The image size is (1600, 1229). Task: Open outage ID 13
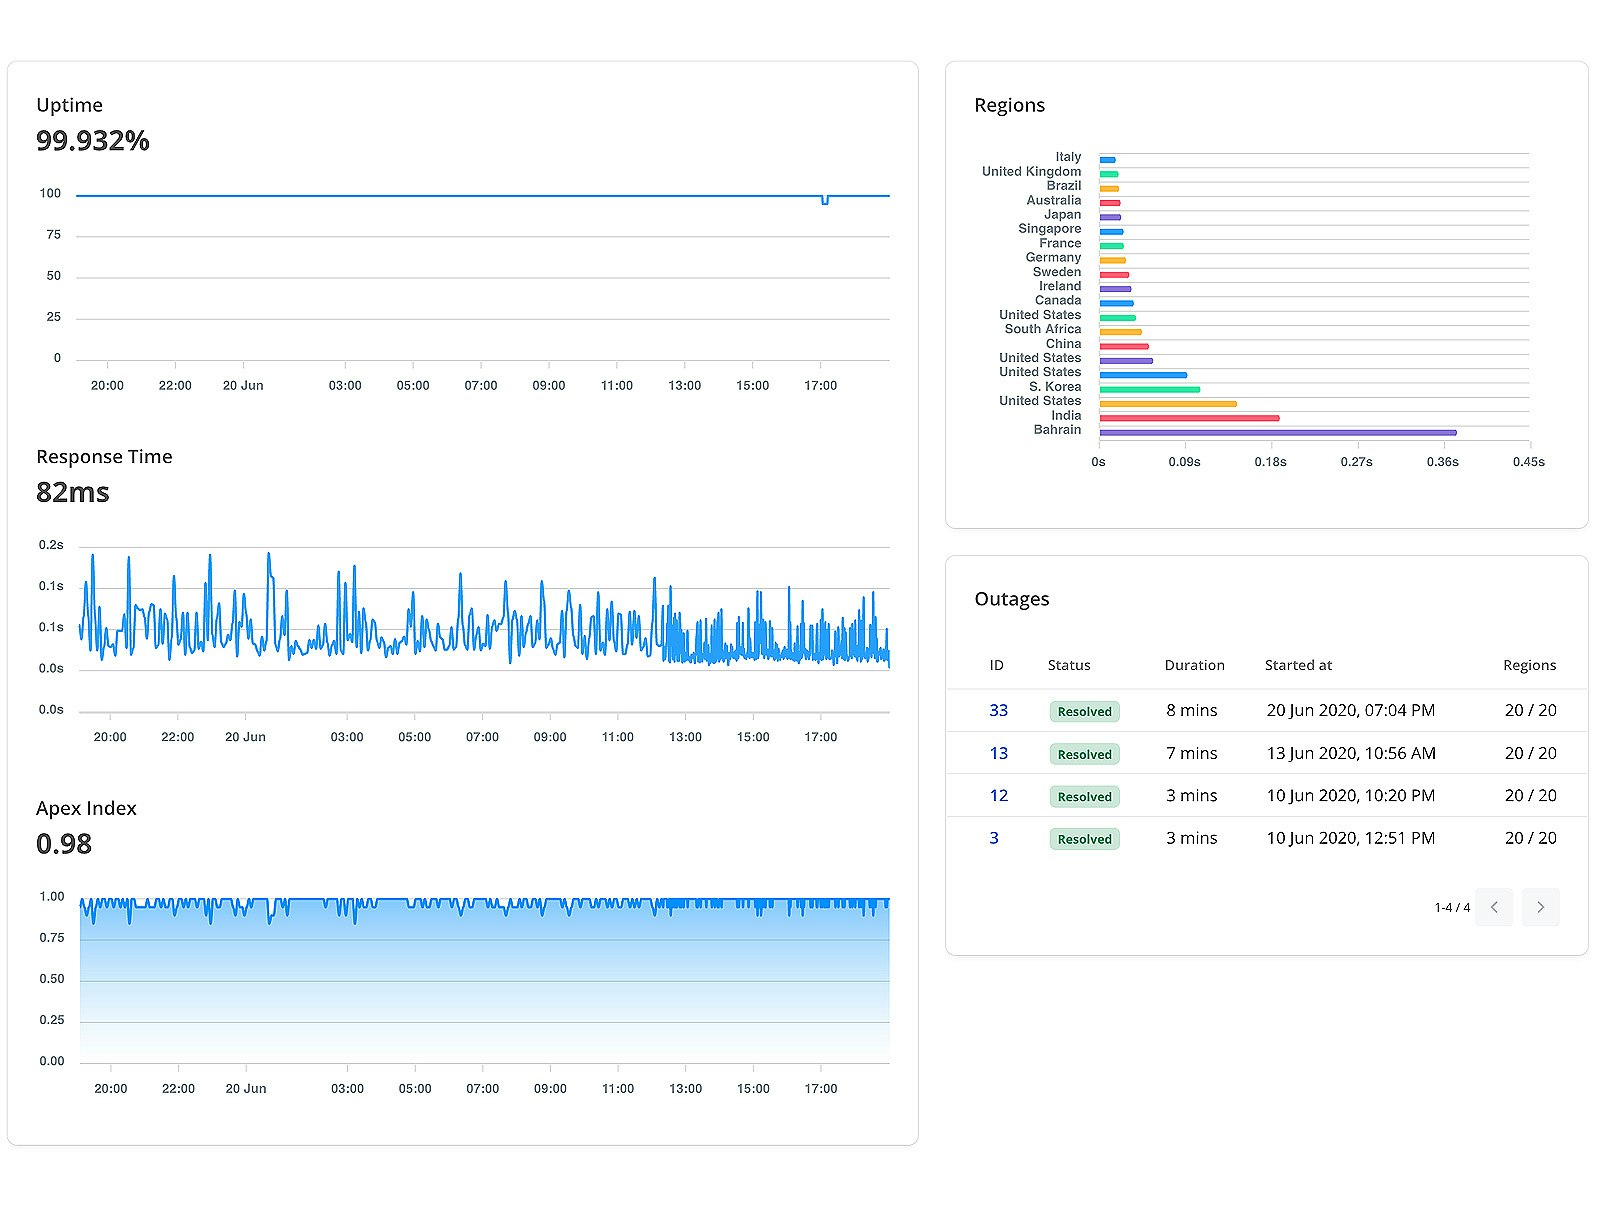click(998, 753)
